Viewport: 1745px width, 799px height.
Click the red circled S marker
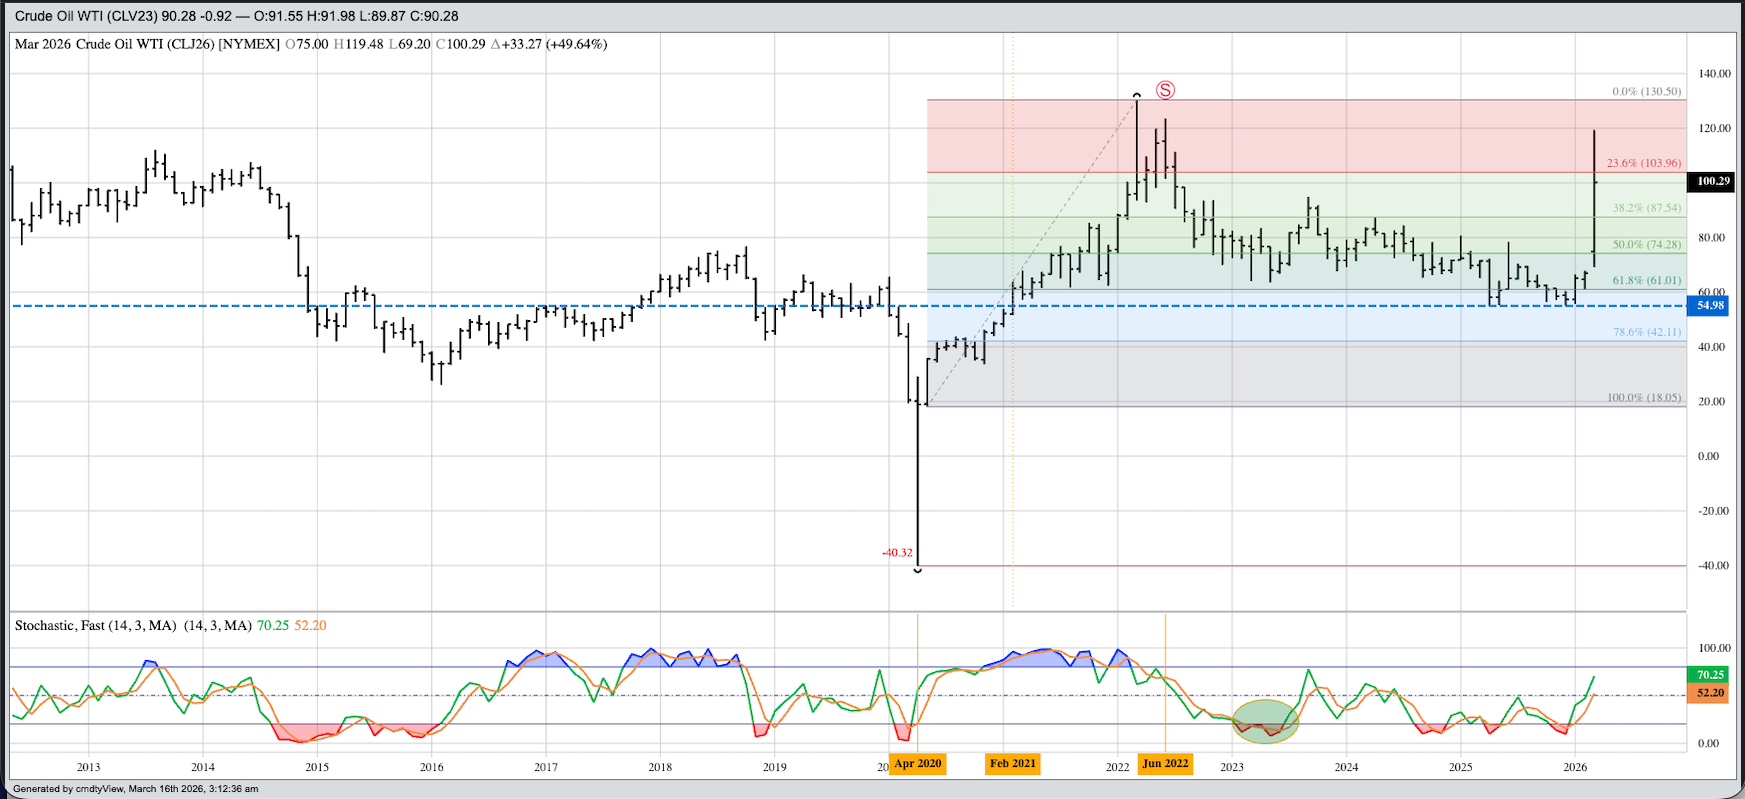click(1165, 90)
